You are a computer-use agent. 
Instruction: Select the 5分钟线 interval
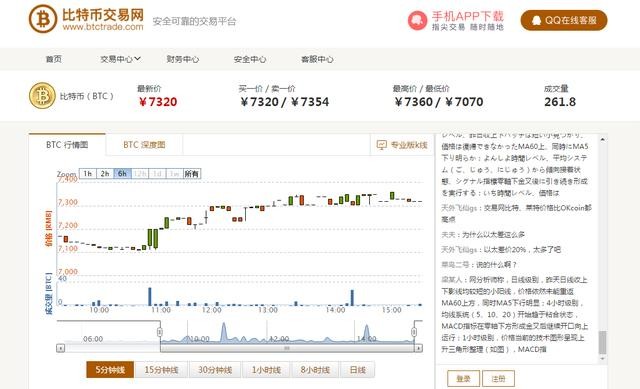click(x=110, y=370)
